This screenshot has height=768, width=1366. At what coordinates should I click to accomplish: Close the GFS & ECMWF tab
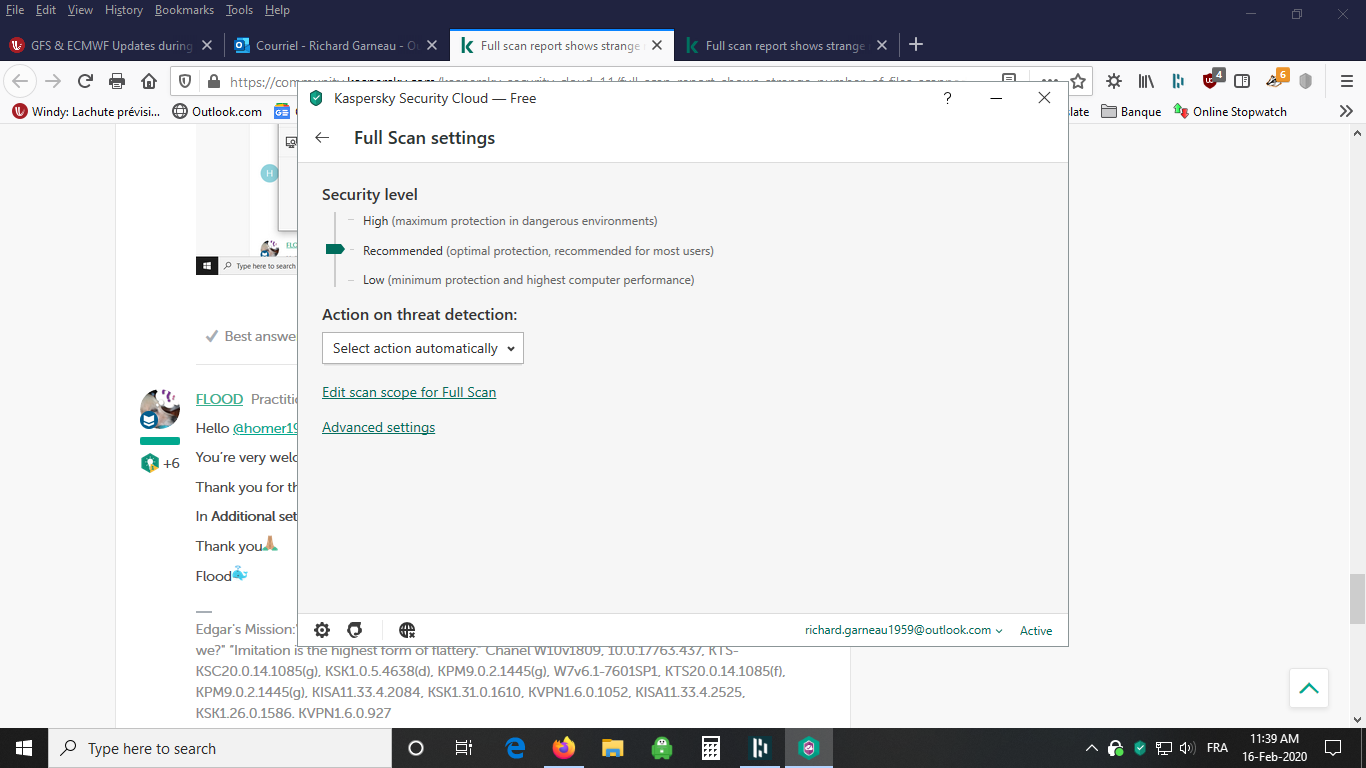(207, 45)
